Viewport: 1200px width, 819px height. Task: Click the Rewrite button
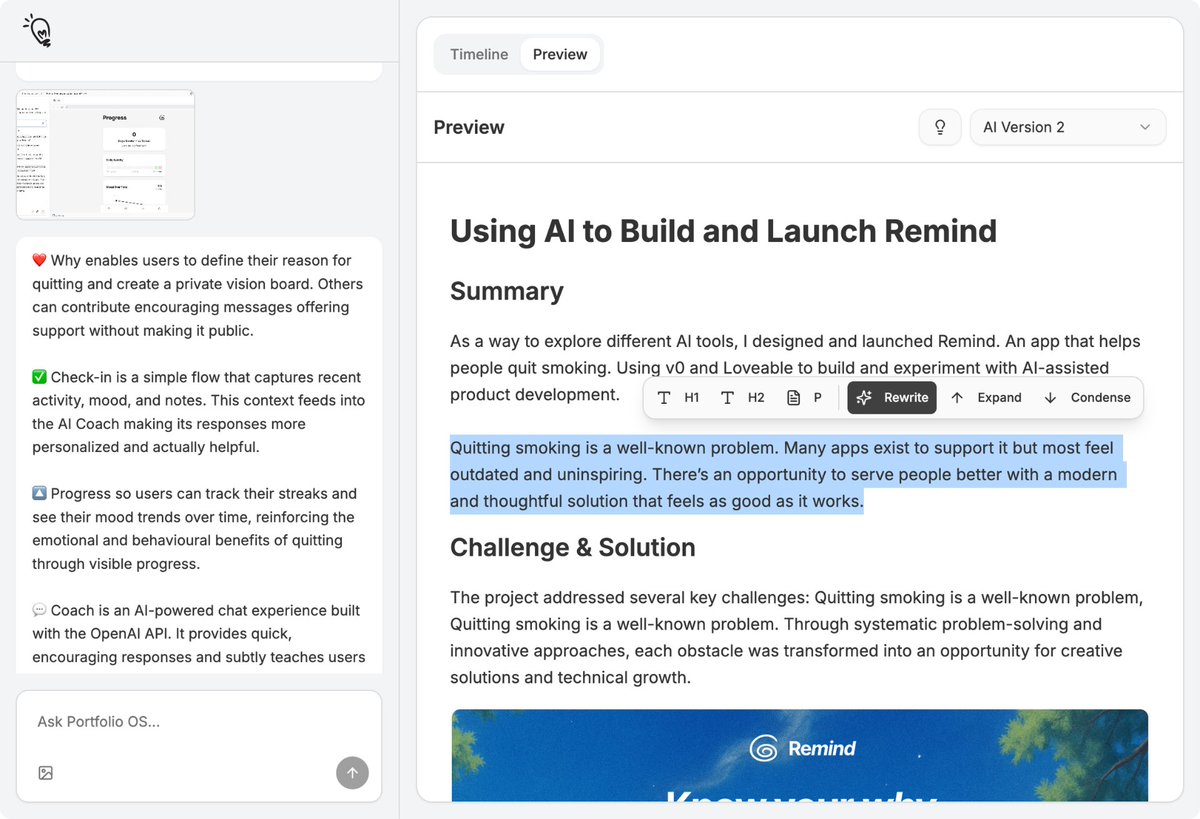click(x=892, y=397)
